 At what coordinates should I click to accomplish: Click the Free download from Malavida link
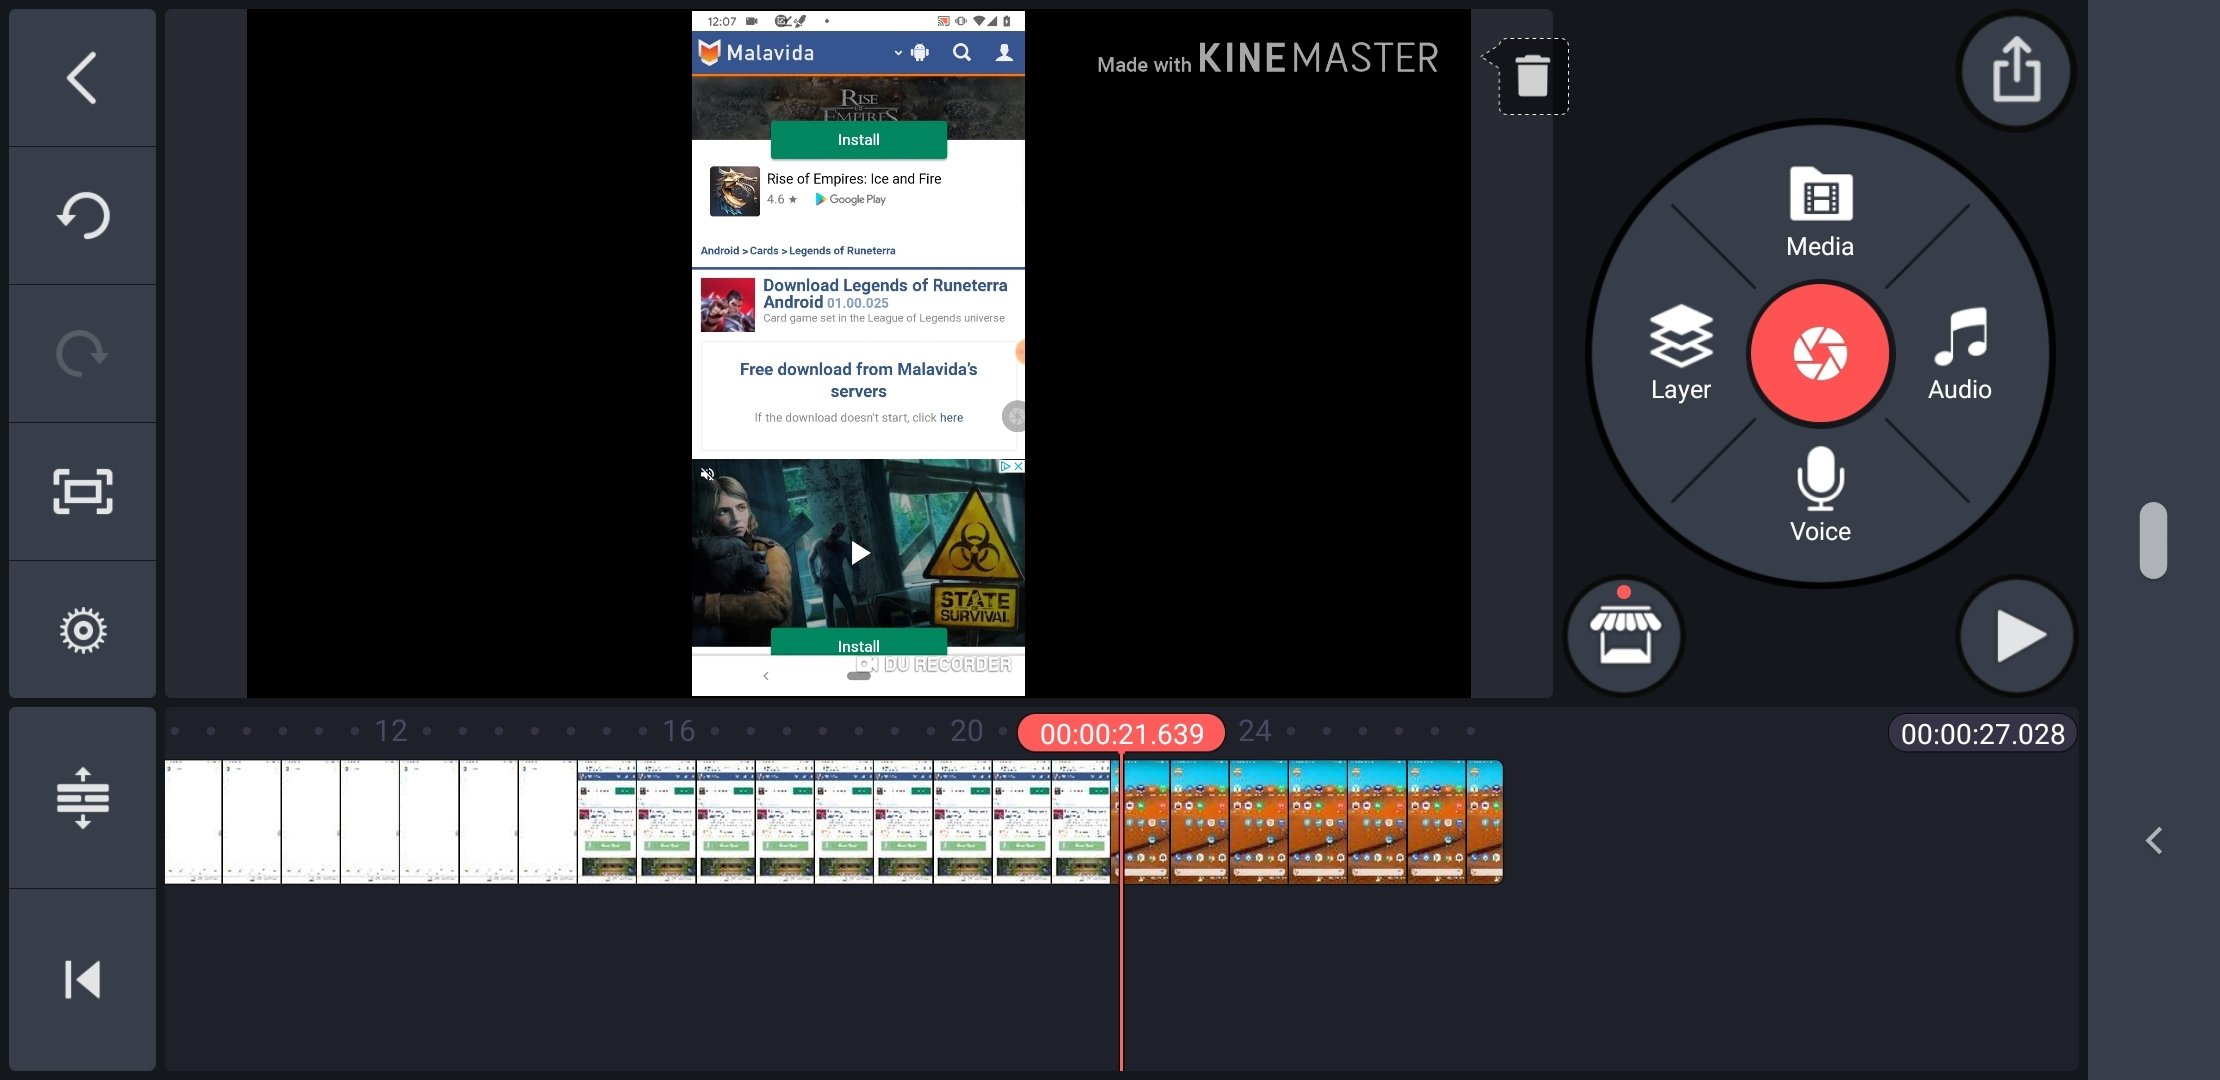point(858,379)
